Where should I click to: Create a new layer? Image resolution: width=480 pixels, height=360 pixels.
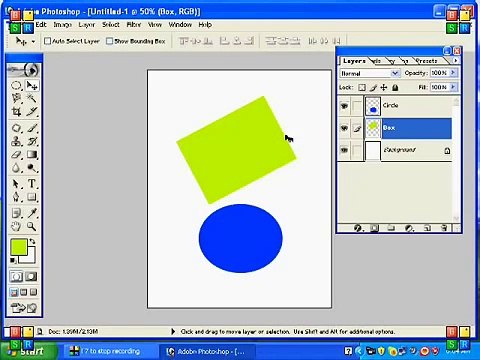tap(427, 228)
